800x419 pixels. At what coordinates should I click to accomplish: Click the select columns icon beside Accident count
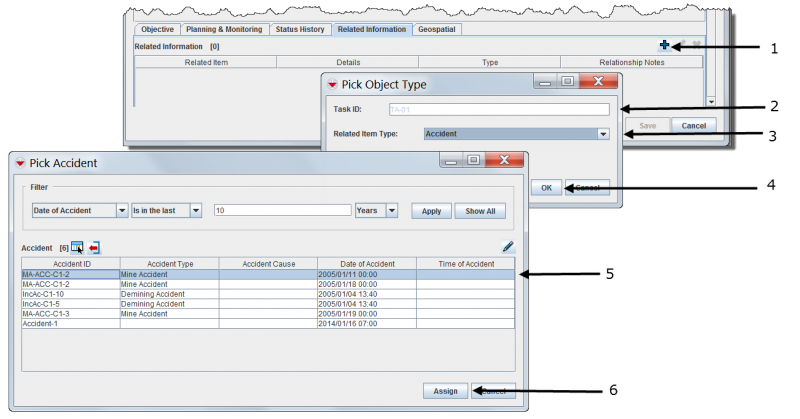coord(77,247)
